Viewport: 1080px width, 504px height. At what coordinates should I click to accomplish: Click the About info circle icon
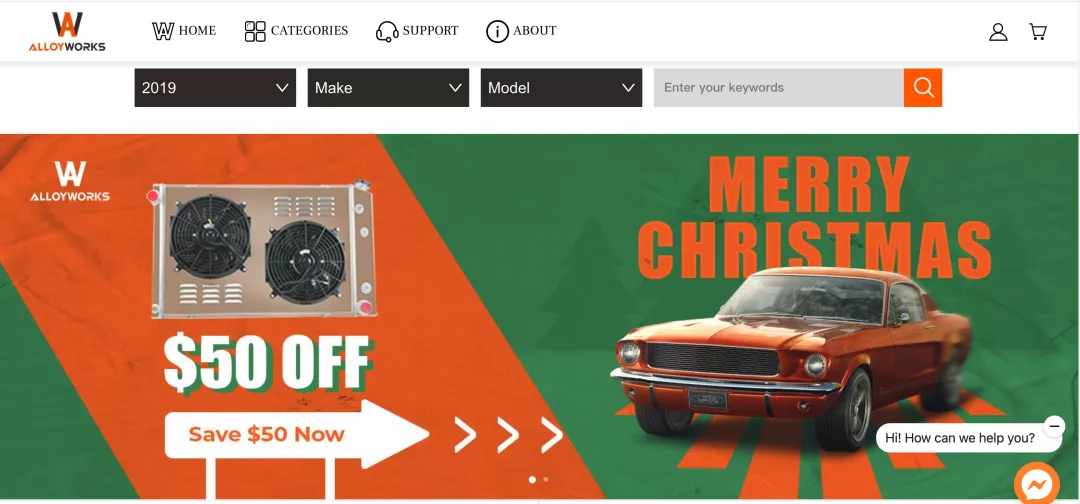(497, 31)
